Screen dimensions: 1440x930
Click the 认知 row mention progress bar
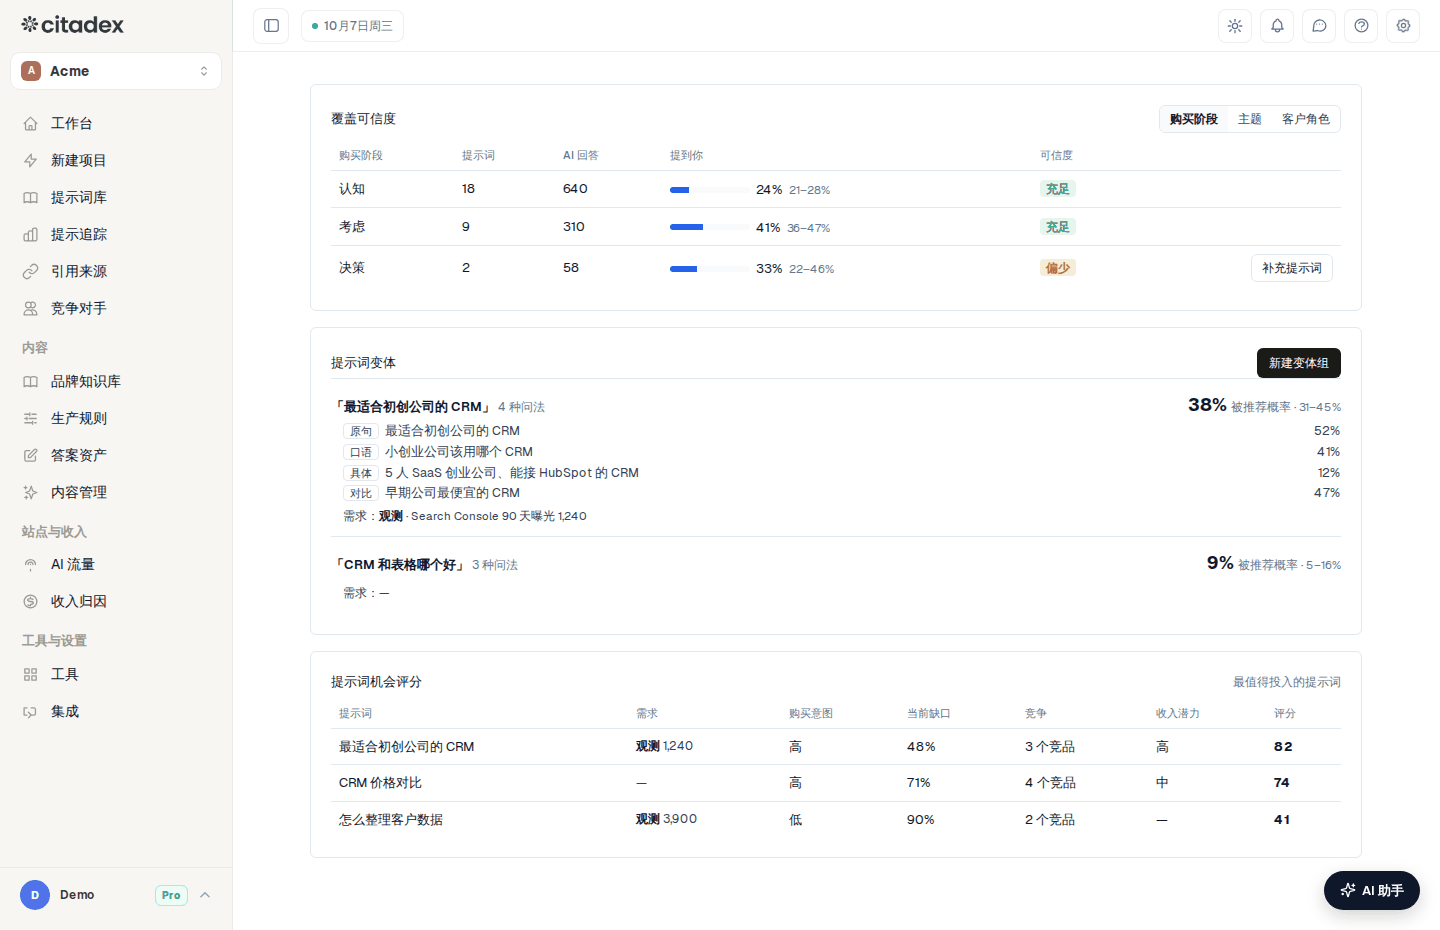pyautogui.click(x=710, y=190)
